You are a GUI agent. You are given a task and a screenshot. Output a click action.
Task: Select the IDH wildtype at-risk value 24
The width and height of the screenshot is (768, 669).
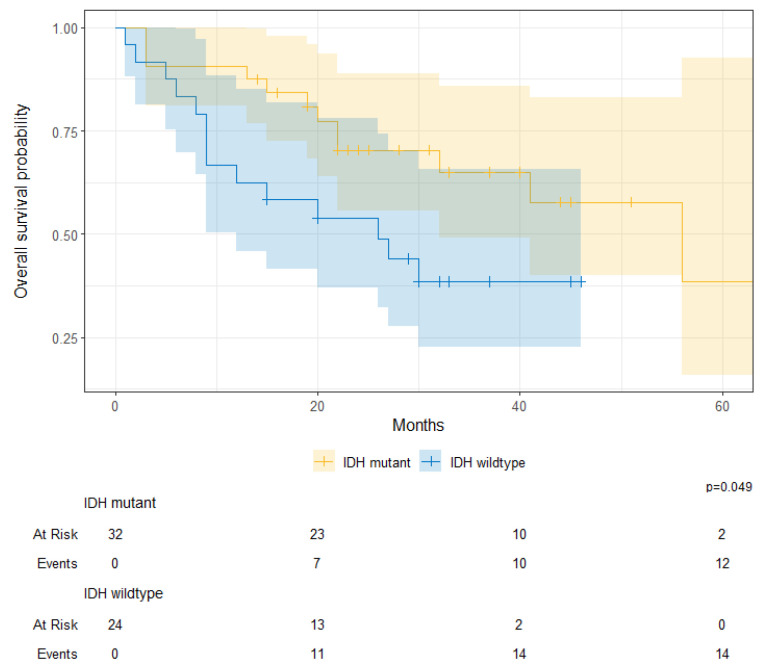click(115, 625)
